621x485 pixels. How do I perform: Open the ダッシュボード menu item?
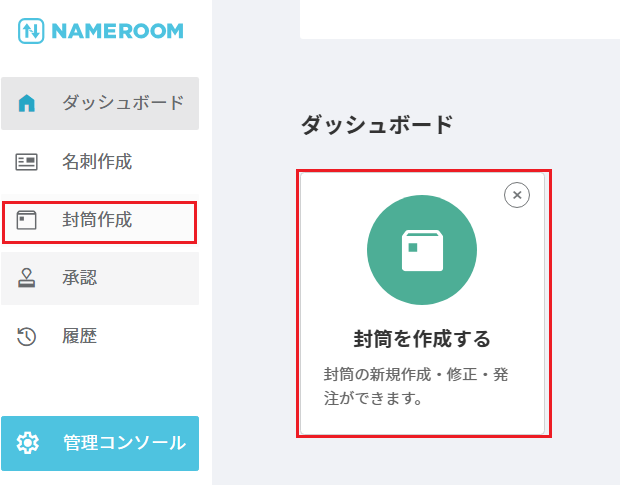122,103
